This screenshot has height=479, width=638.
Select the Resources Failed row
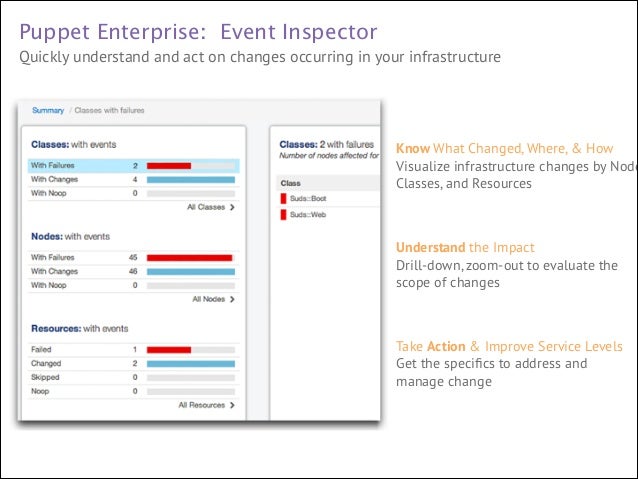133,350
